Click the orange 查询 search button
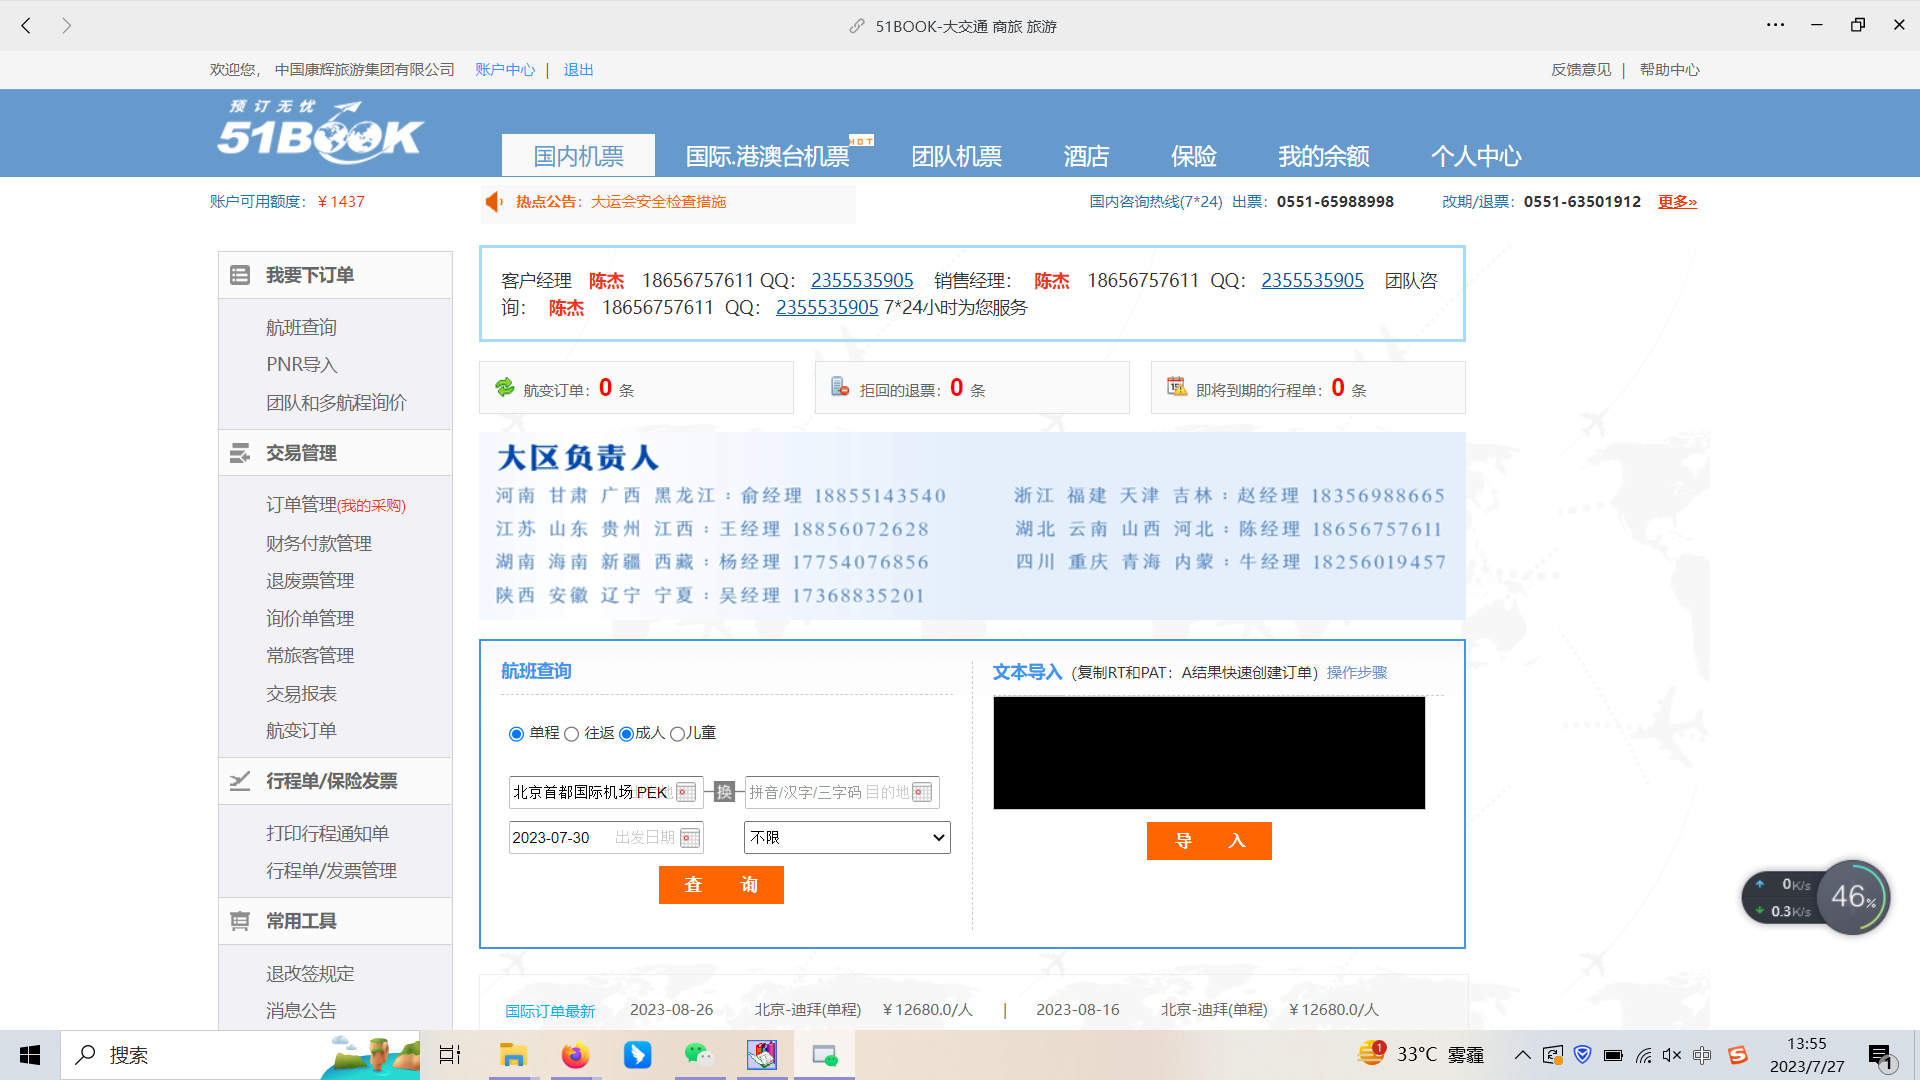Image resolution: width=1920 pixels, height=1080 pixels. 721,885
